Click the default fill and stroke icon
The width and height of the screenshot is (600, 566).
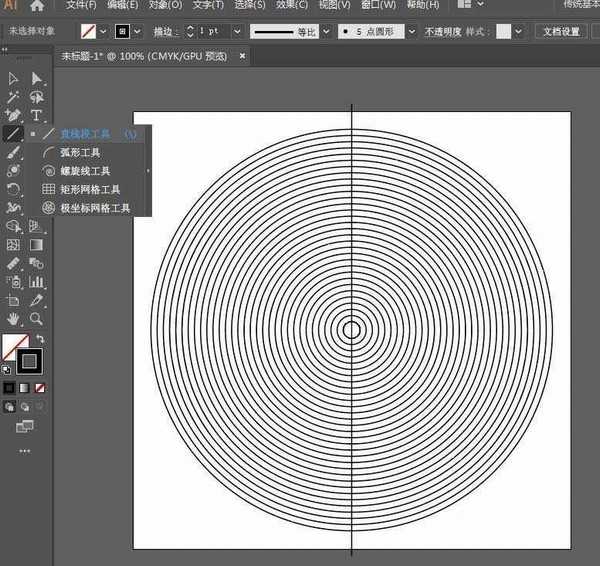(x=7, y=369)
